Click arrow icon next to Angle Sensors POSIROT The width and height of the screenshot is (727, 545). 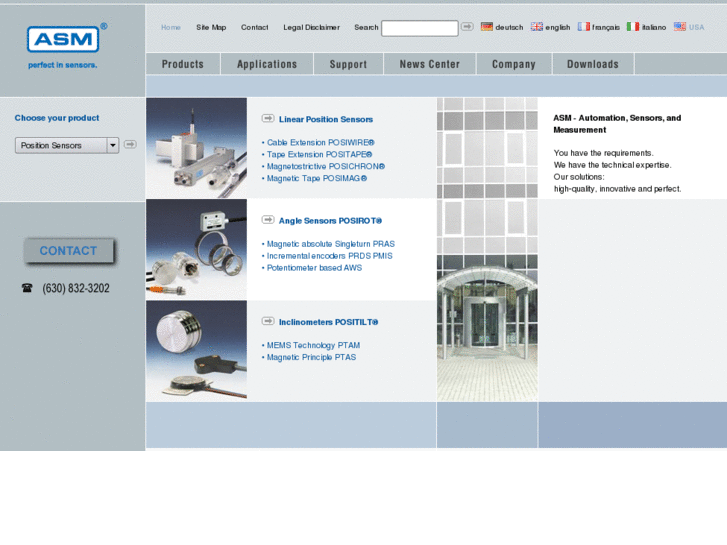(x=268, y=220)
